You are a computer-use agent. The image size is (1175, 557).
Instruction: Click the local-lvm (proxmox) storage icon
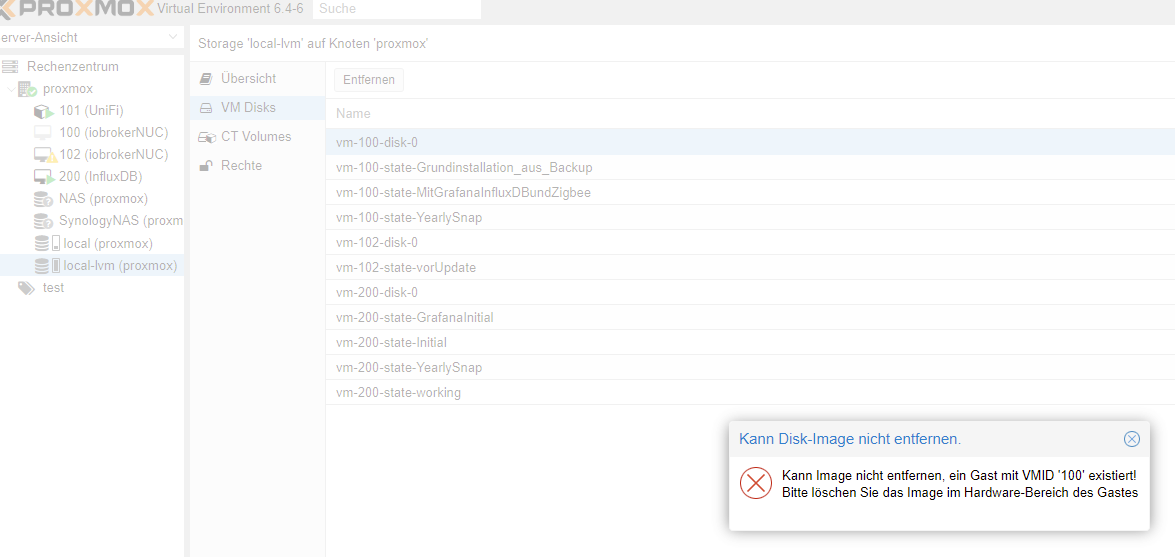47,265
